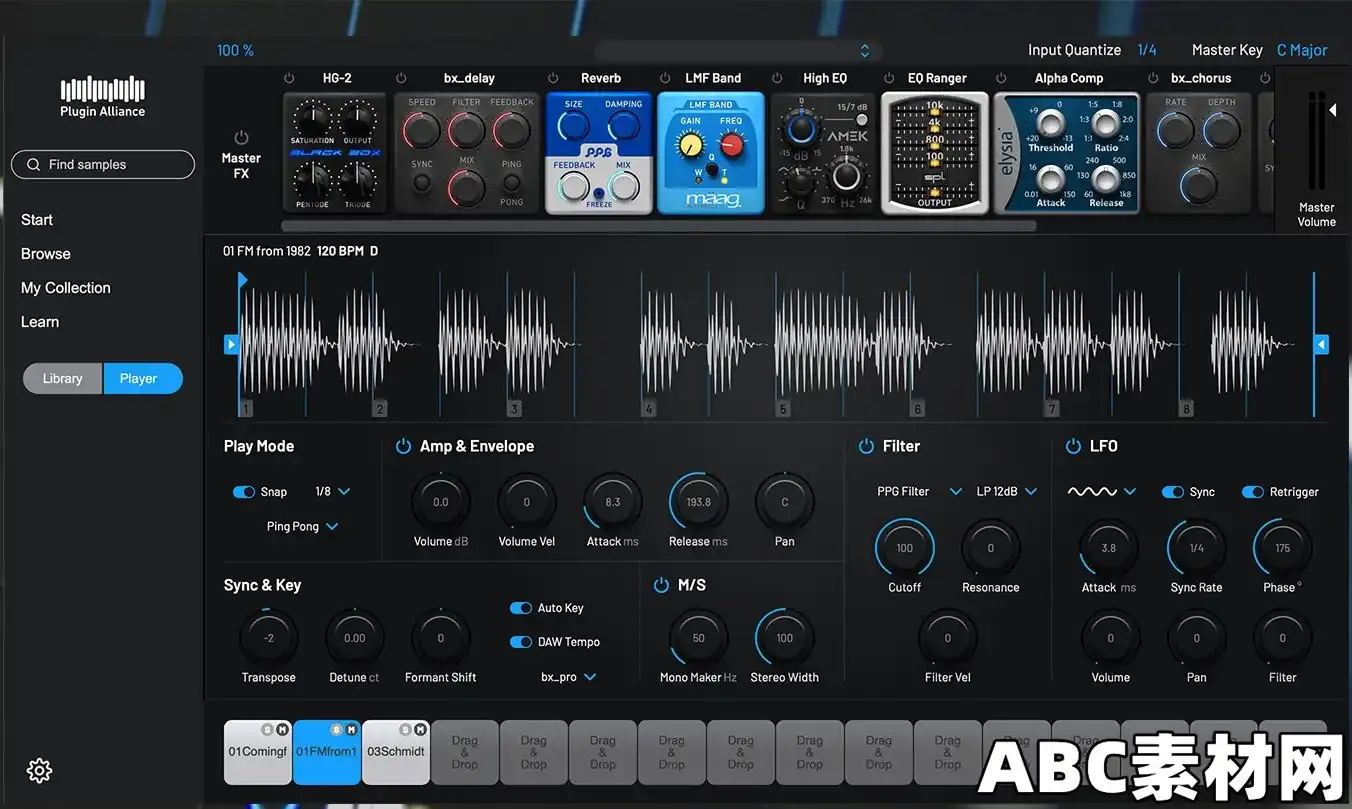Open My Collection in the sidebar

(x=66, y=288)
